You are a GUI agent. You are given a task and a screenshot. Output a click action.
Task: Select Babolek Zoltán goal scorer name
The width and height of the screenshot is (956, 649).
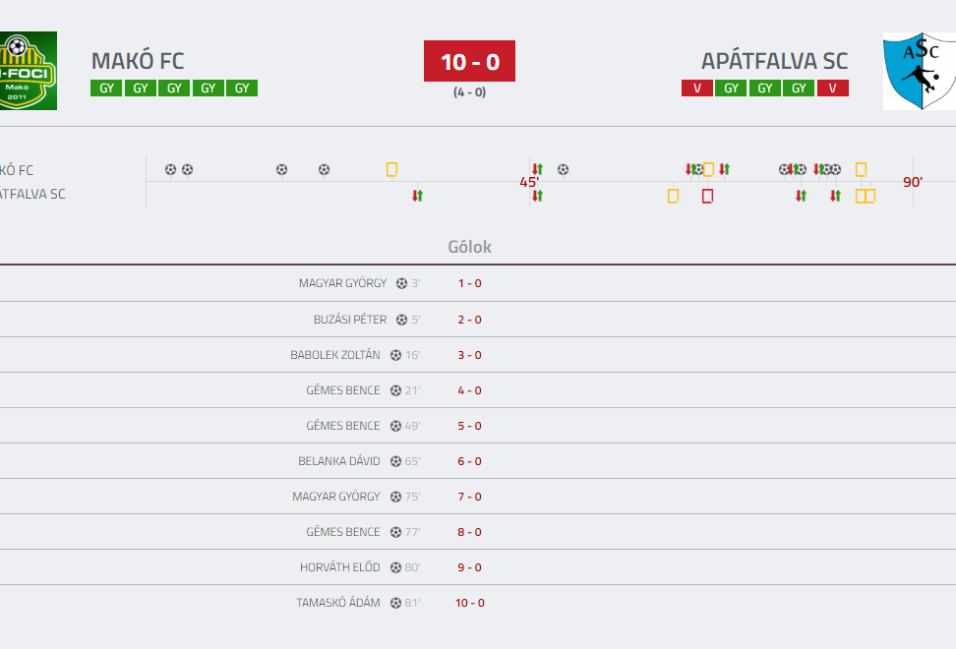tap(335, 355)
